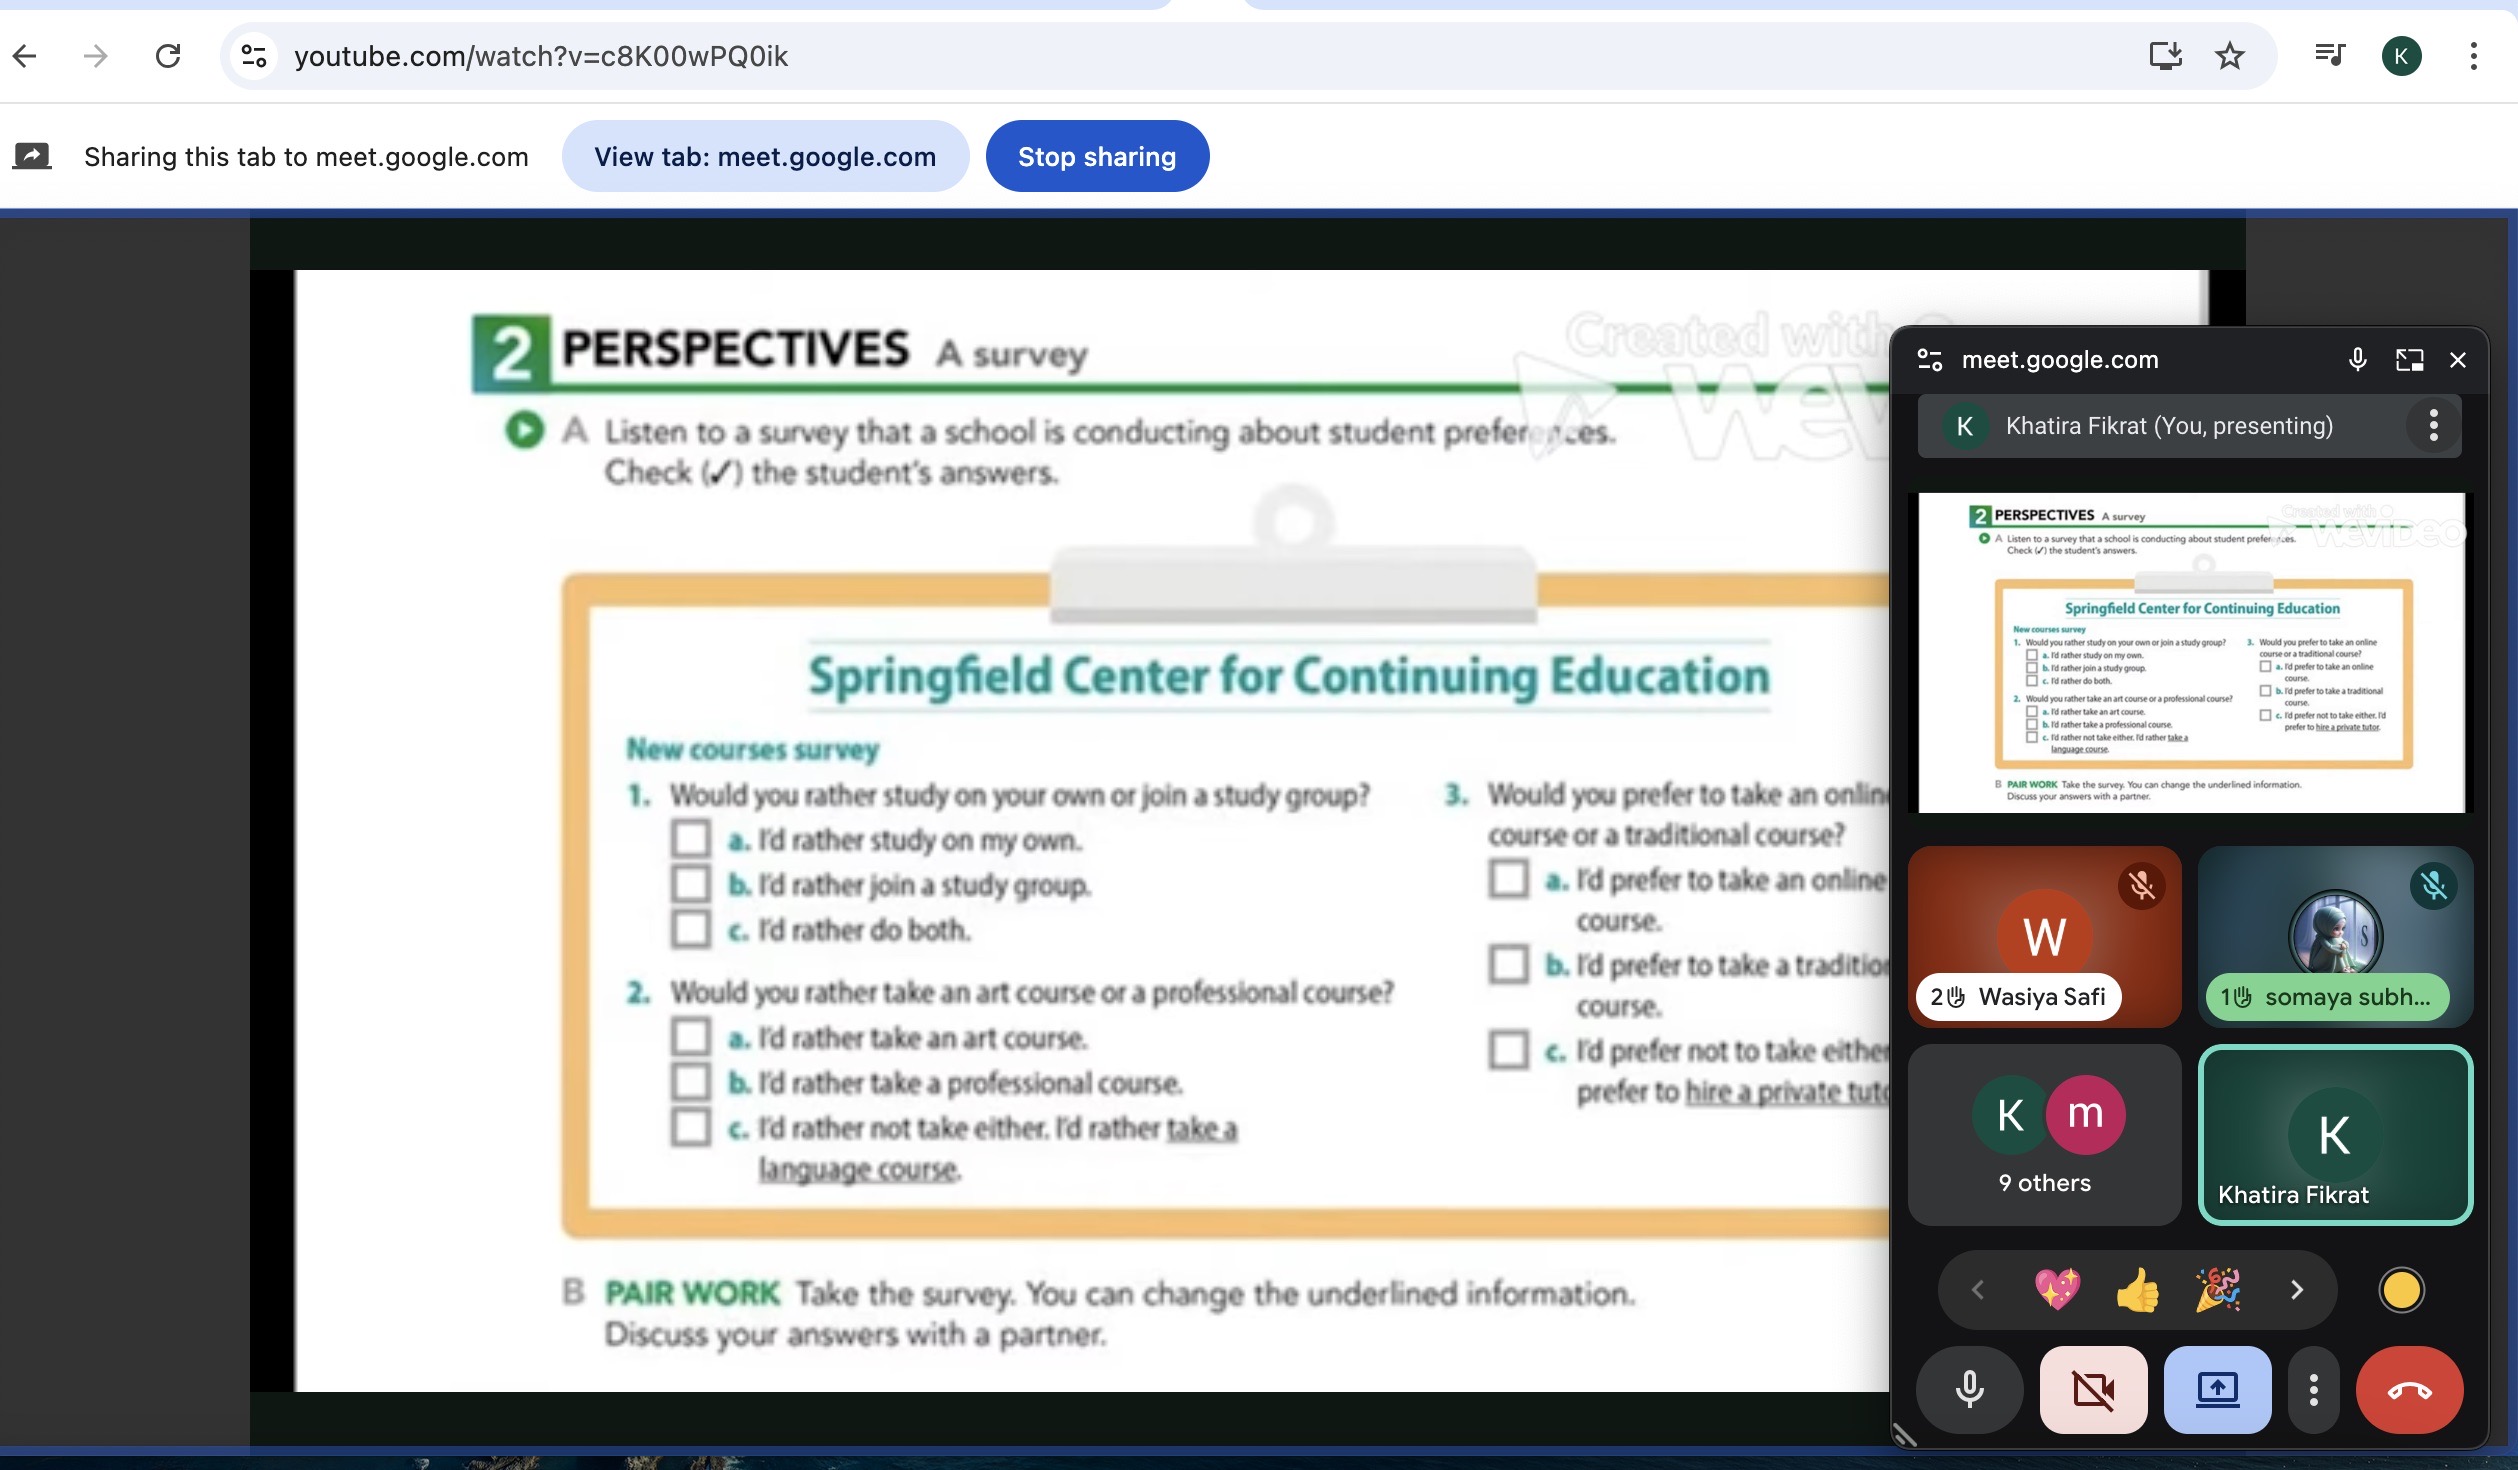End the call with red hang-up button

2408,1390
